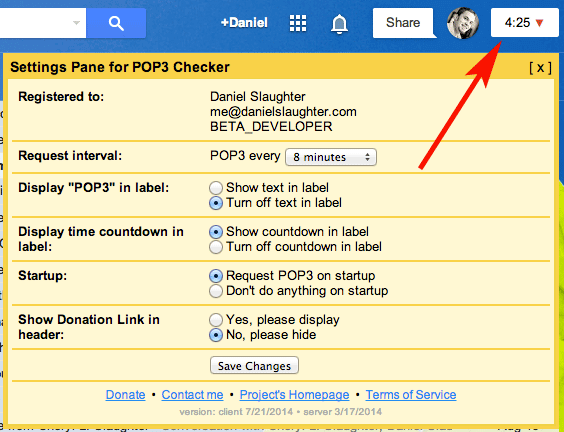Open the 8 minutes interval dropdown
Screen dimensions: 564x432
(x=331, y=157)
